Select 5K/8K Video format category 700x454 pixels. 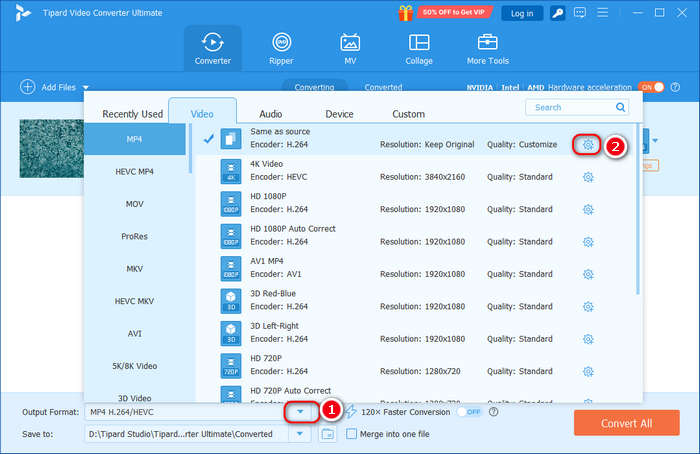coord(134,366)
